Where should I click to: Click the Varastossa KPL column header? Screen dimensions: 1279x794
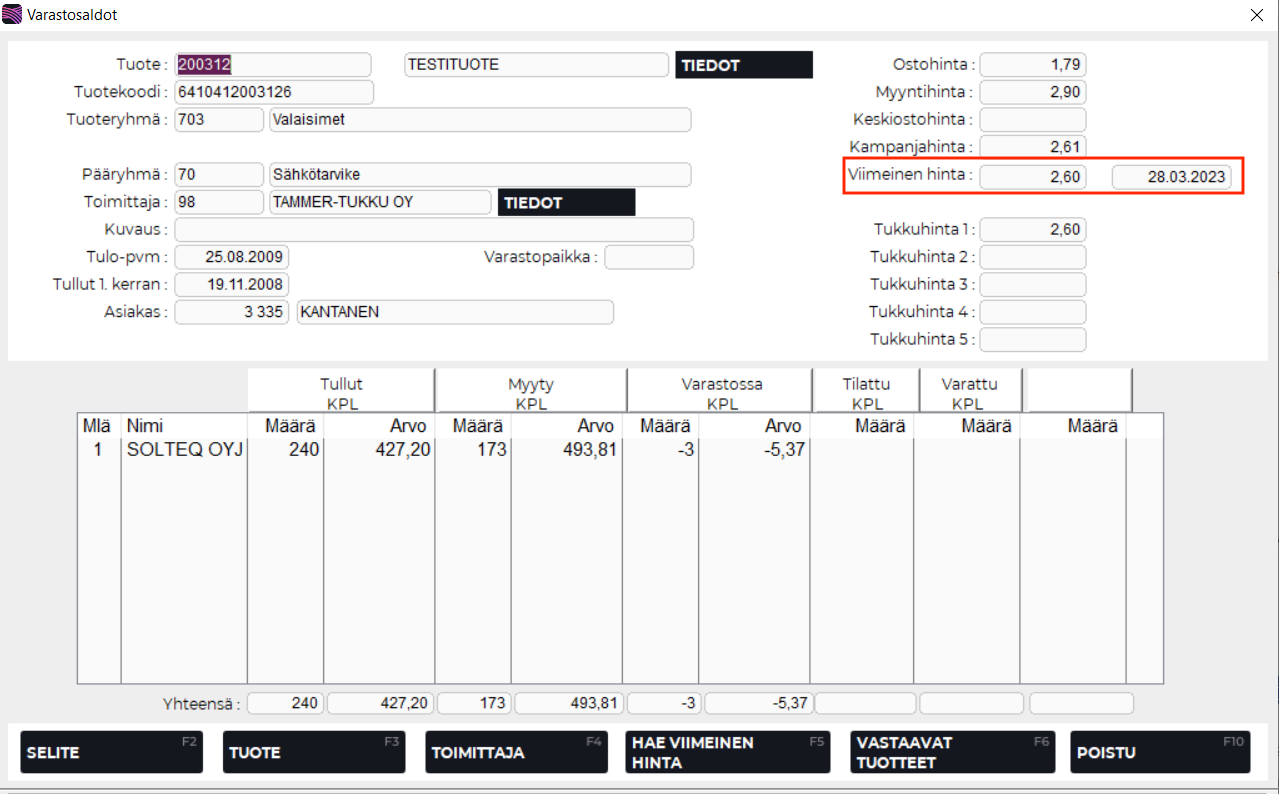point(721,393)
